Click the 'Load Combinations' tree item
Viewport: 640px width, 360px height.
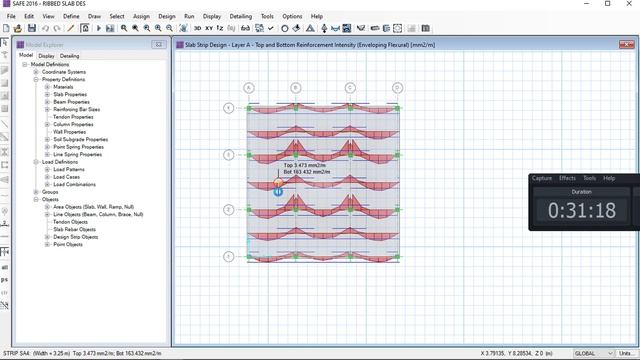pos(74,184)
